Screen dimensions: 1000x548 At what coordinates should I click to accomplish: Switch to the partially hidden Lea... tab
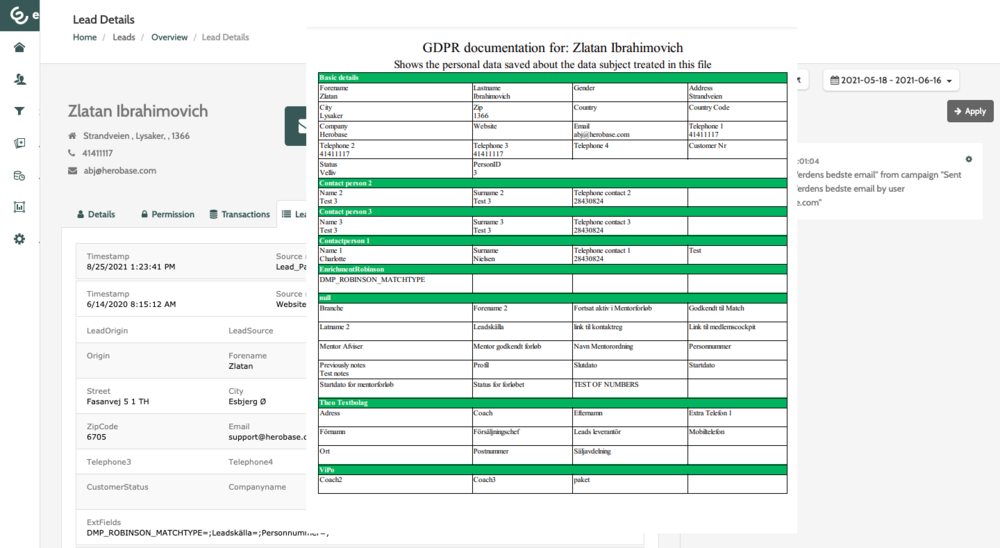click(x=294, y=214)
